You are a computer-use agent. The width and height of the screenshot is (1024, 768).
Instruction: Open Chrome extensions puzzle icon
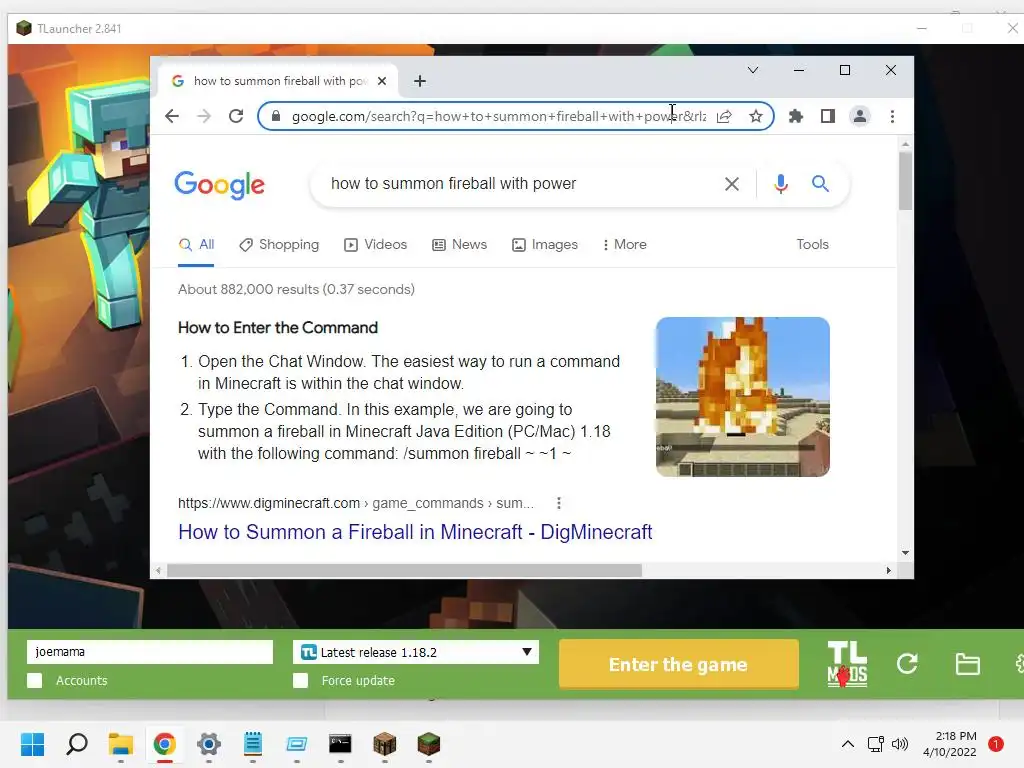click(x=795, y=116)
